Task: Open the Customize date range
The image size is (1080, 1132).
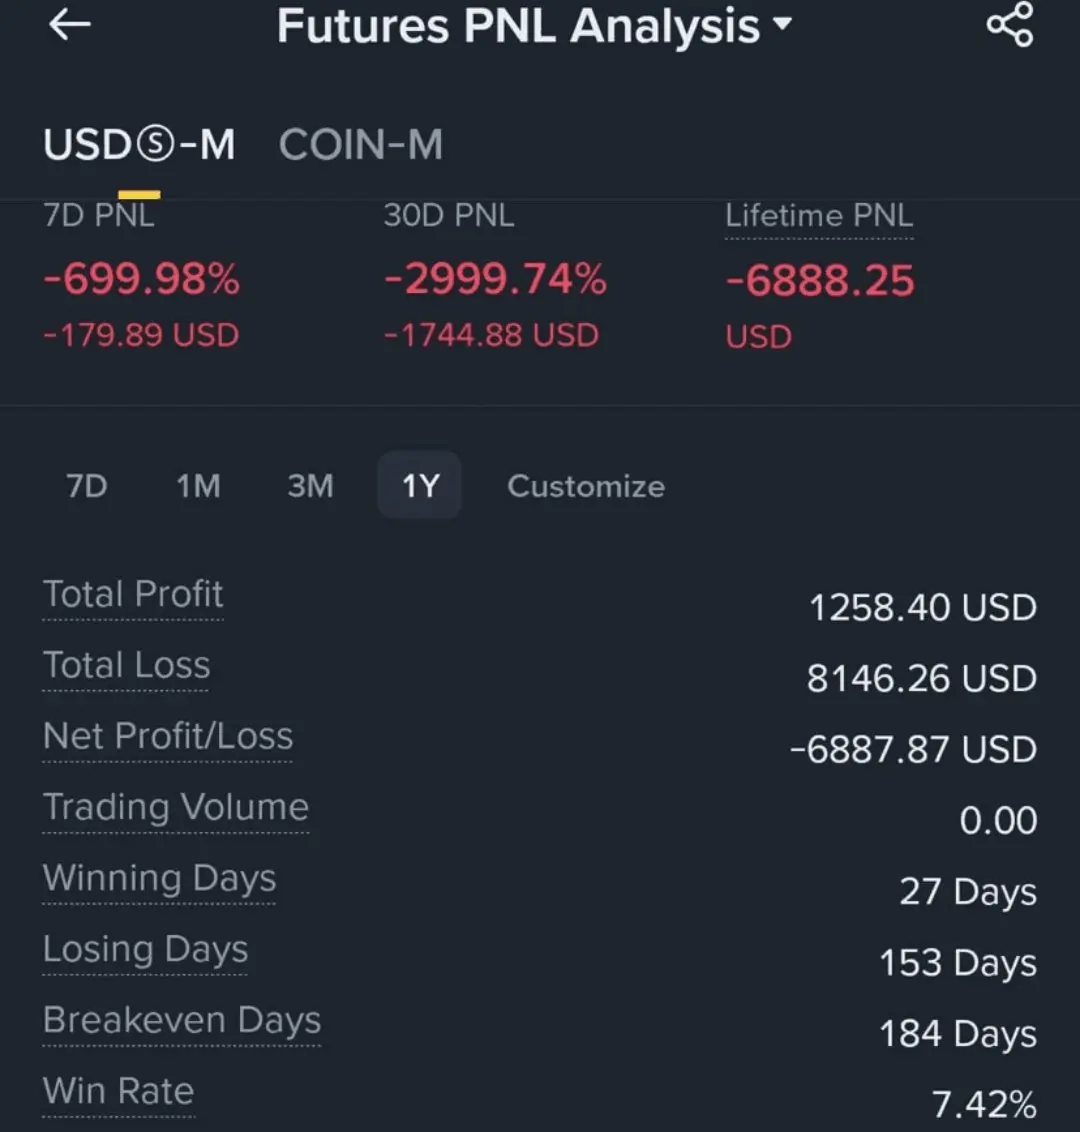Action: point(586,486)
